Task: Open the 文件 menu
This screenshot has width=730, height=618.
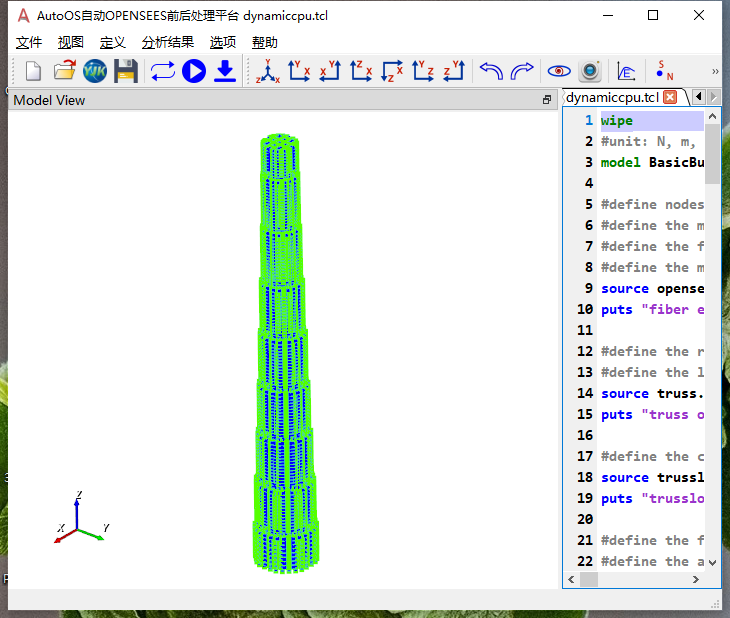Action: pos(29,42)
